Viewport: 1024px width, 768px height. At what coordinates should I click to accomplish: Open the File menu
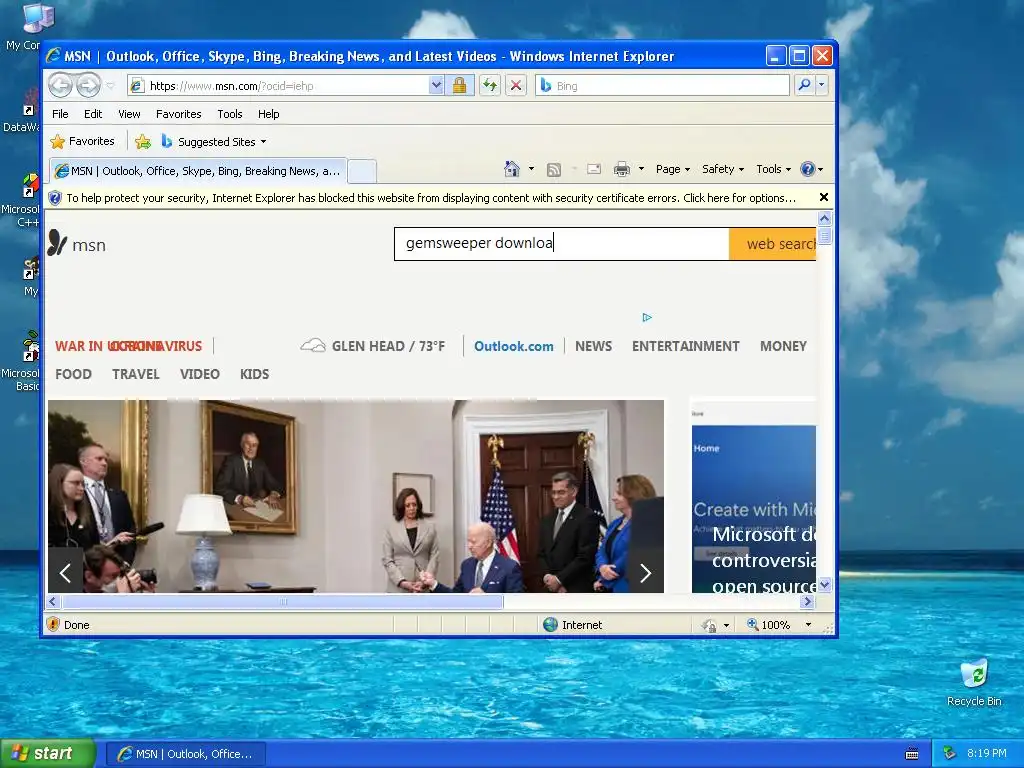pyautogui.click(x=60, y=114)
